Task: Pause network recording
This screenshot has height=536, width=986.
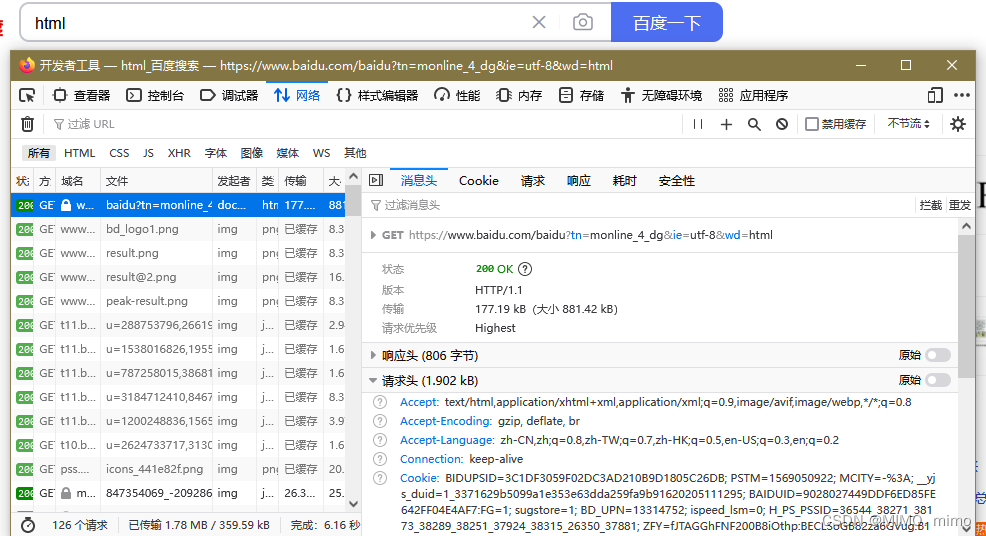Action: point(697,125)
